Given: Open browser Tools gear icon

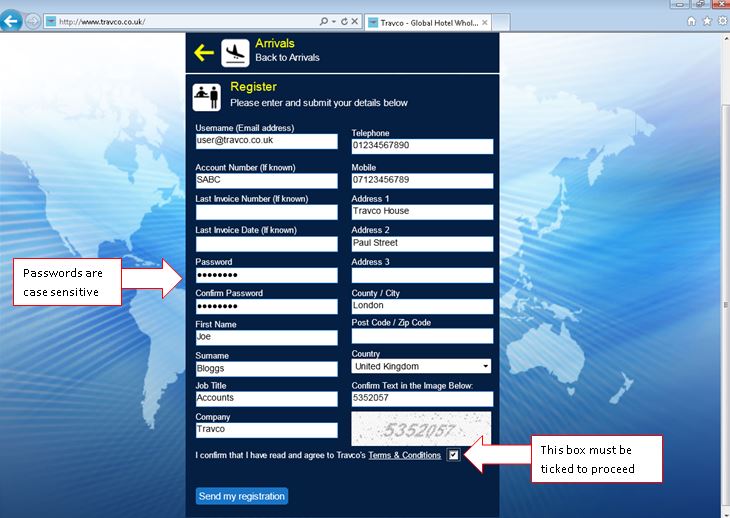Looking at the screenshot, I should [x=720, y=21].
